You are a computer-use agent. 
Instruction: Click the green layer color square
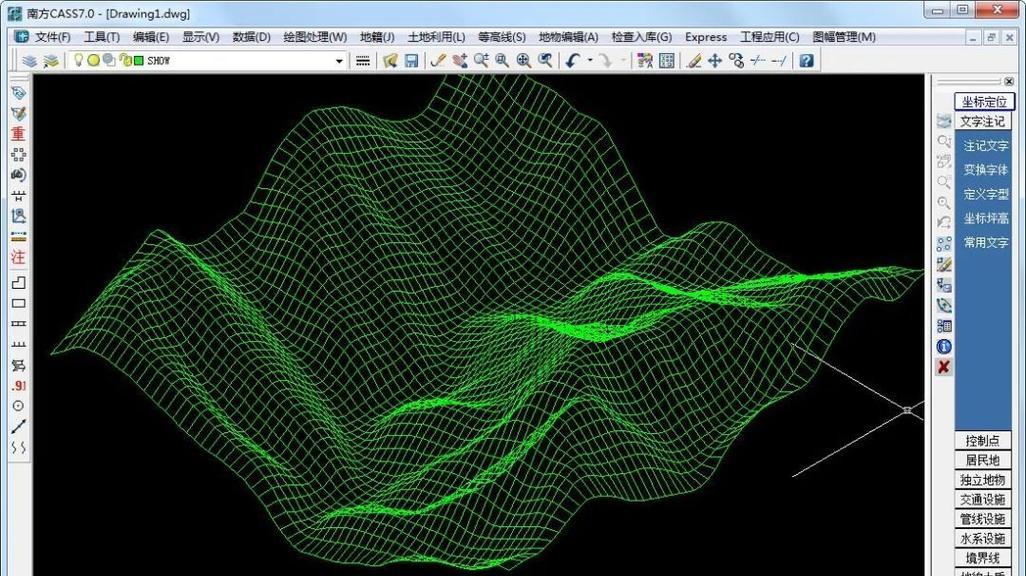(139, 61)
